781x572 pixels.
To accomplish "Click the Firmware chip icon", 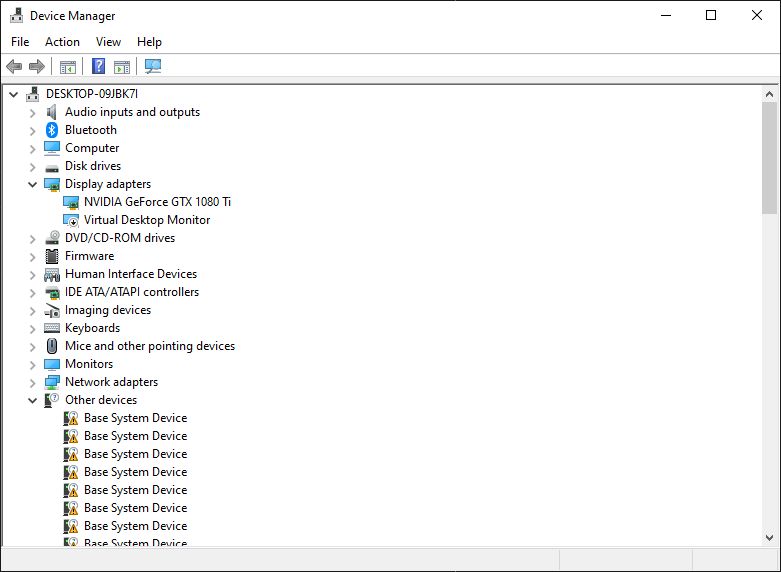I will tap(52, 256).
